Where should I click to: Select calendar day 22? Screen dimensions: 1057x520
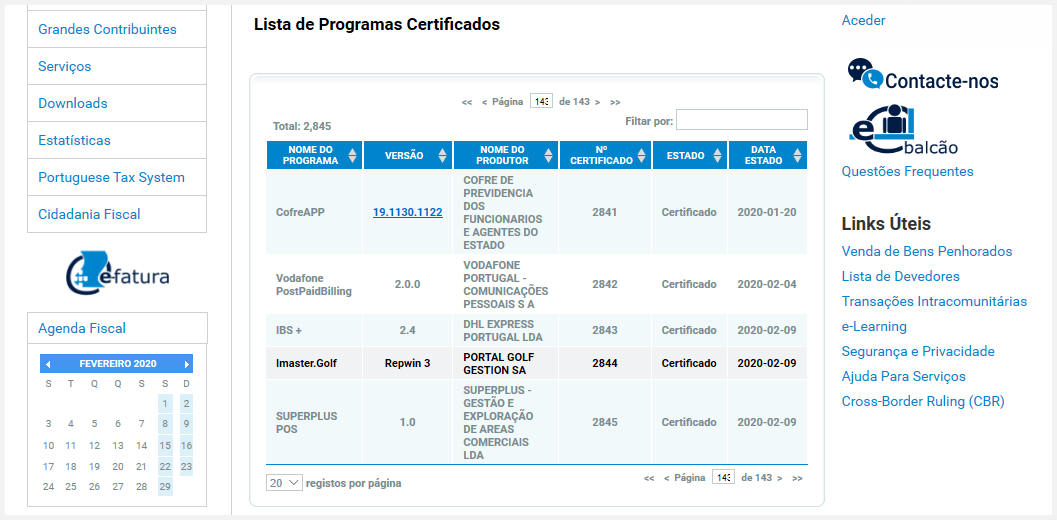[165, 467]
